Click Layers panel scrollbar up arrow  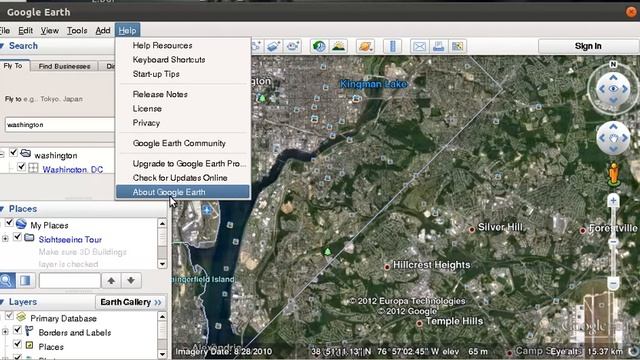click(x=162, y=317)
